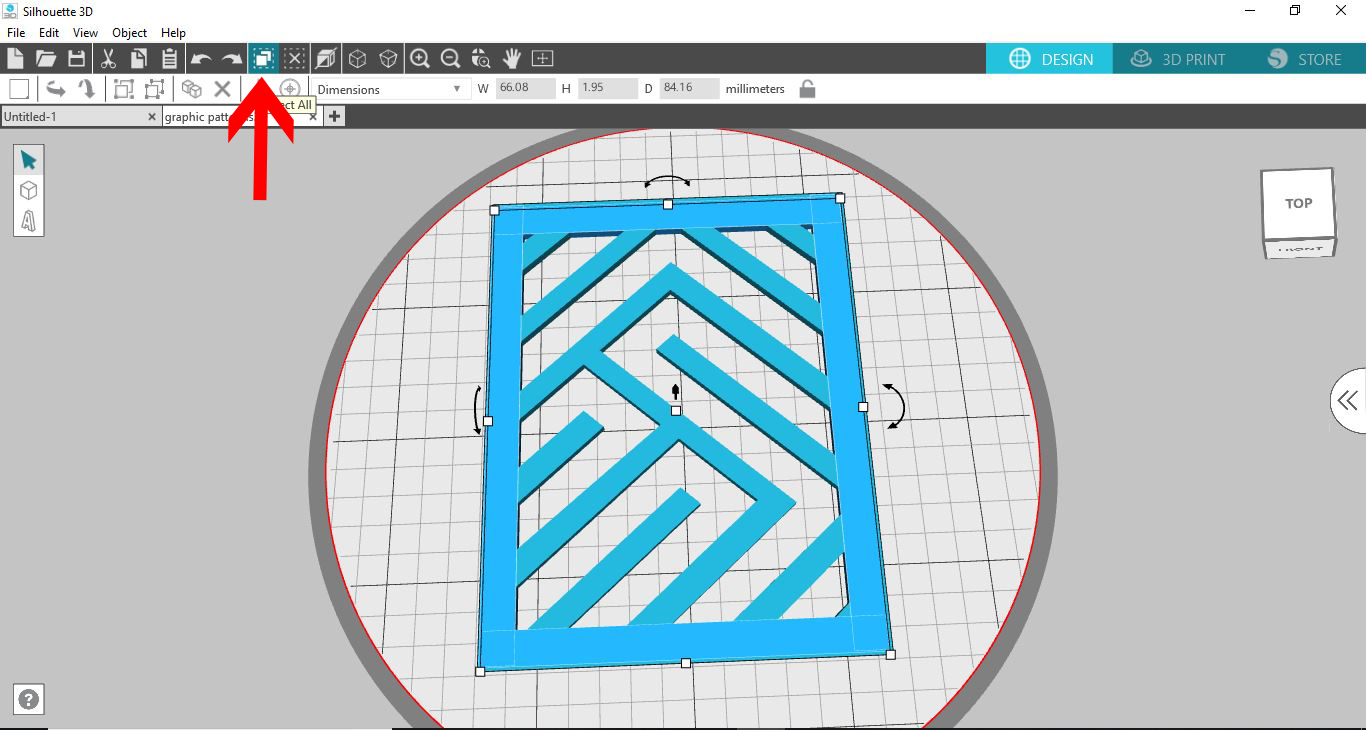This screenshot has width=1366, height=730.
Task: Open the File menu
Action: point(16,33)
